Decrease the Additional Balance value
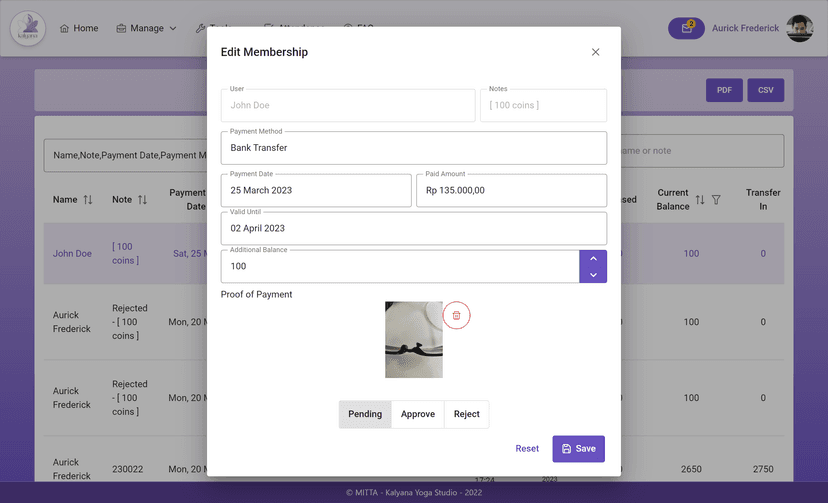This screenshot has width=828, height=503. coord(593,274)
